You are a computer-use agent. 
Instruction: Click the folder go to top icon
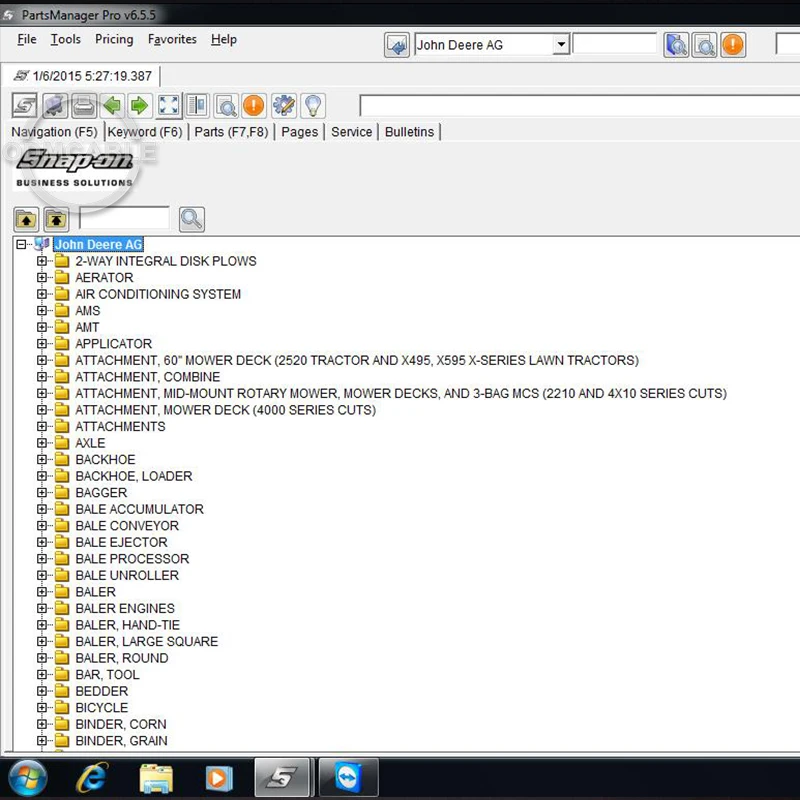(x=56, y=220)
